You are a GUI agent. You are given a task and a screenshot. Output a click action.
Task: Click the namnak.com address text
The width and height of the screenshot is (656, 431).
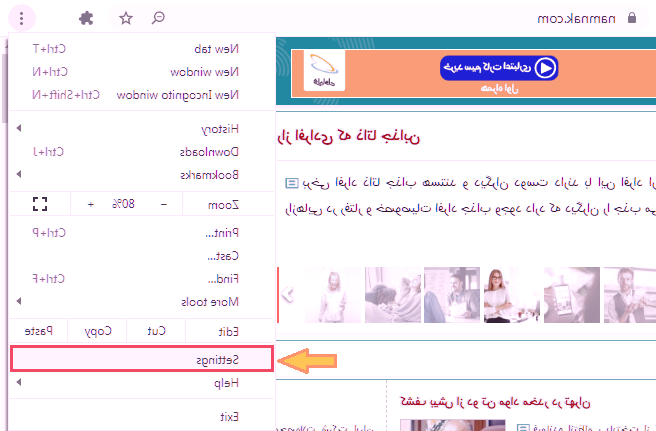pyautogui.click(x=576, y=18)
